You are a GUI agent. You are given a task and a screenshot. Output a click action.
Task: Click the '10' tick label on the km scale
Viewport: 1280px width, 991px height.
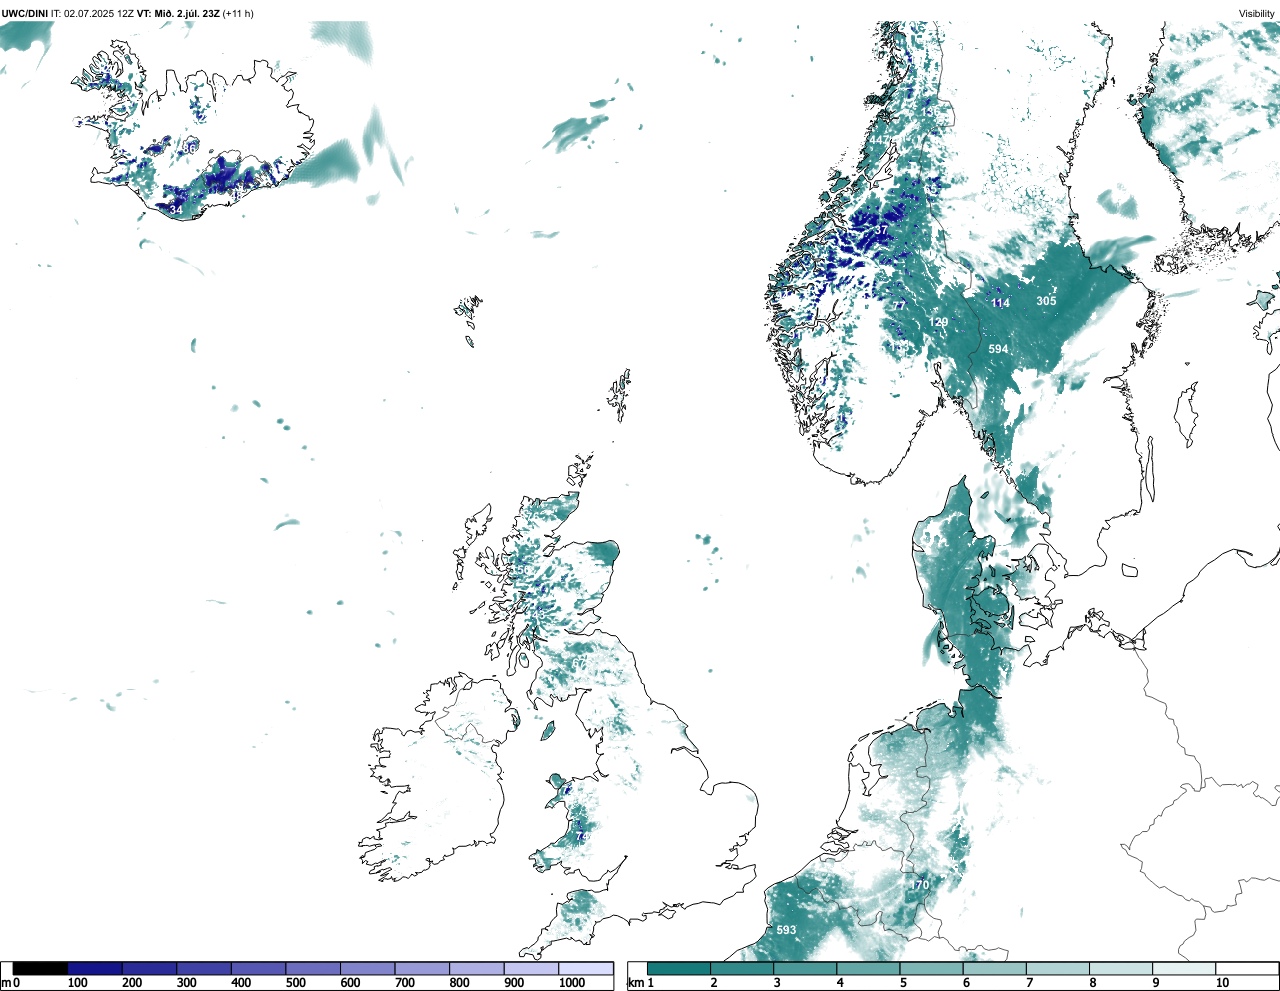pyautogui.click(x=1222, y=983)
